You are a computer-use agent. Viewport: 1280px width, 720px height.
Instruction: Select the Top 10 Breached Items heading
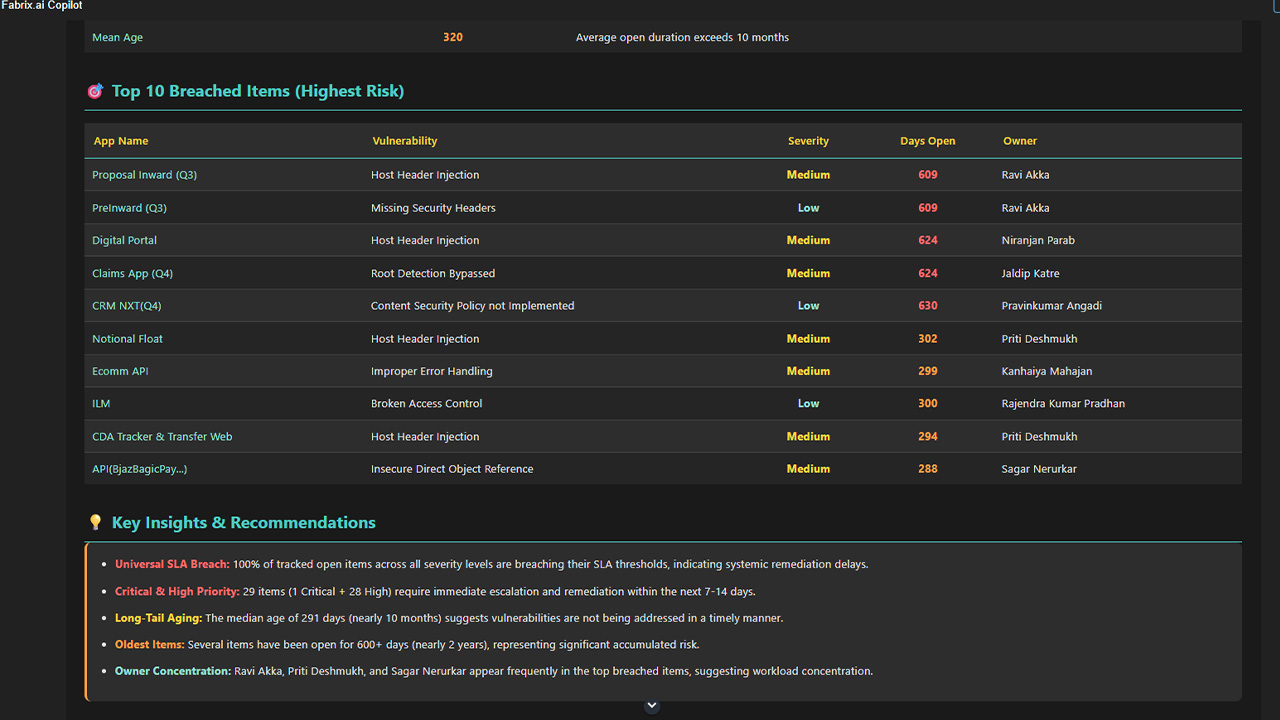(x=257, y=92)
